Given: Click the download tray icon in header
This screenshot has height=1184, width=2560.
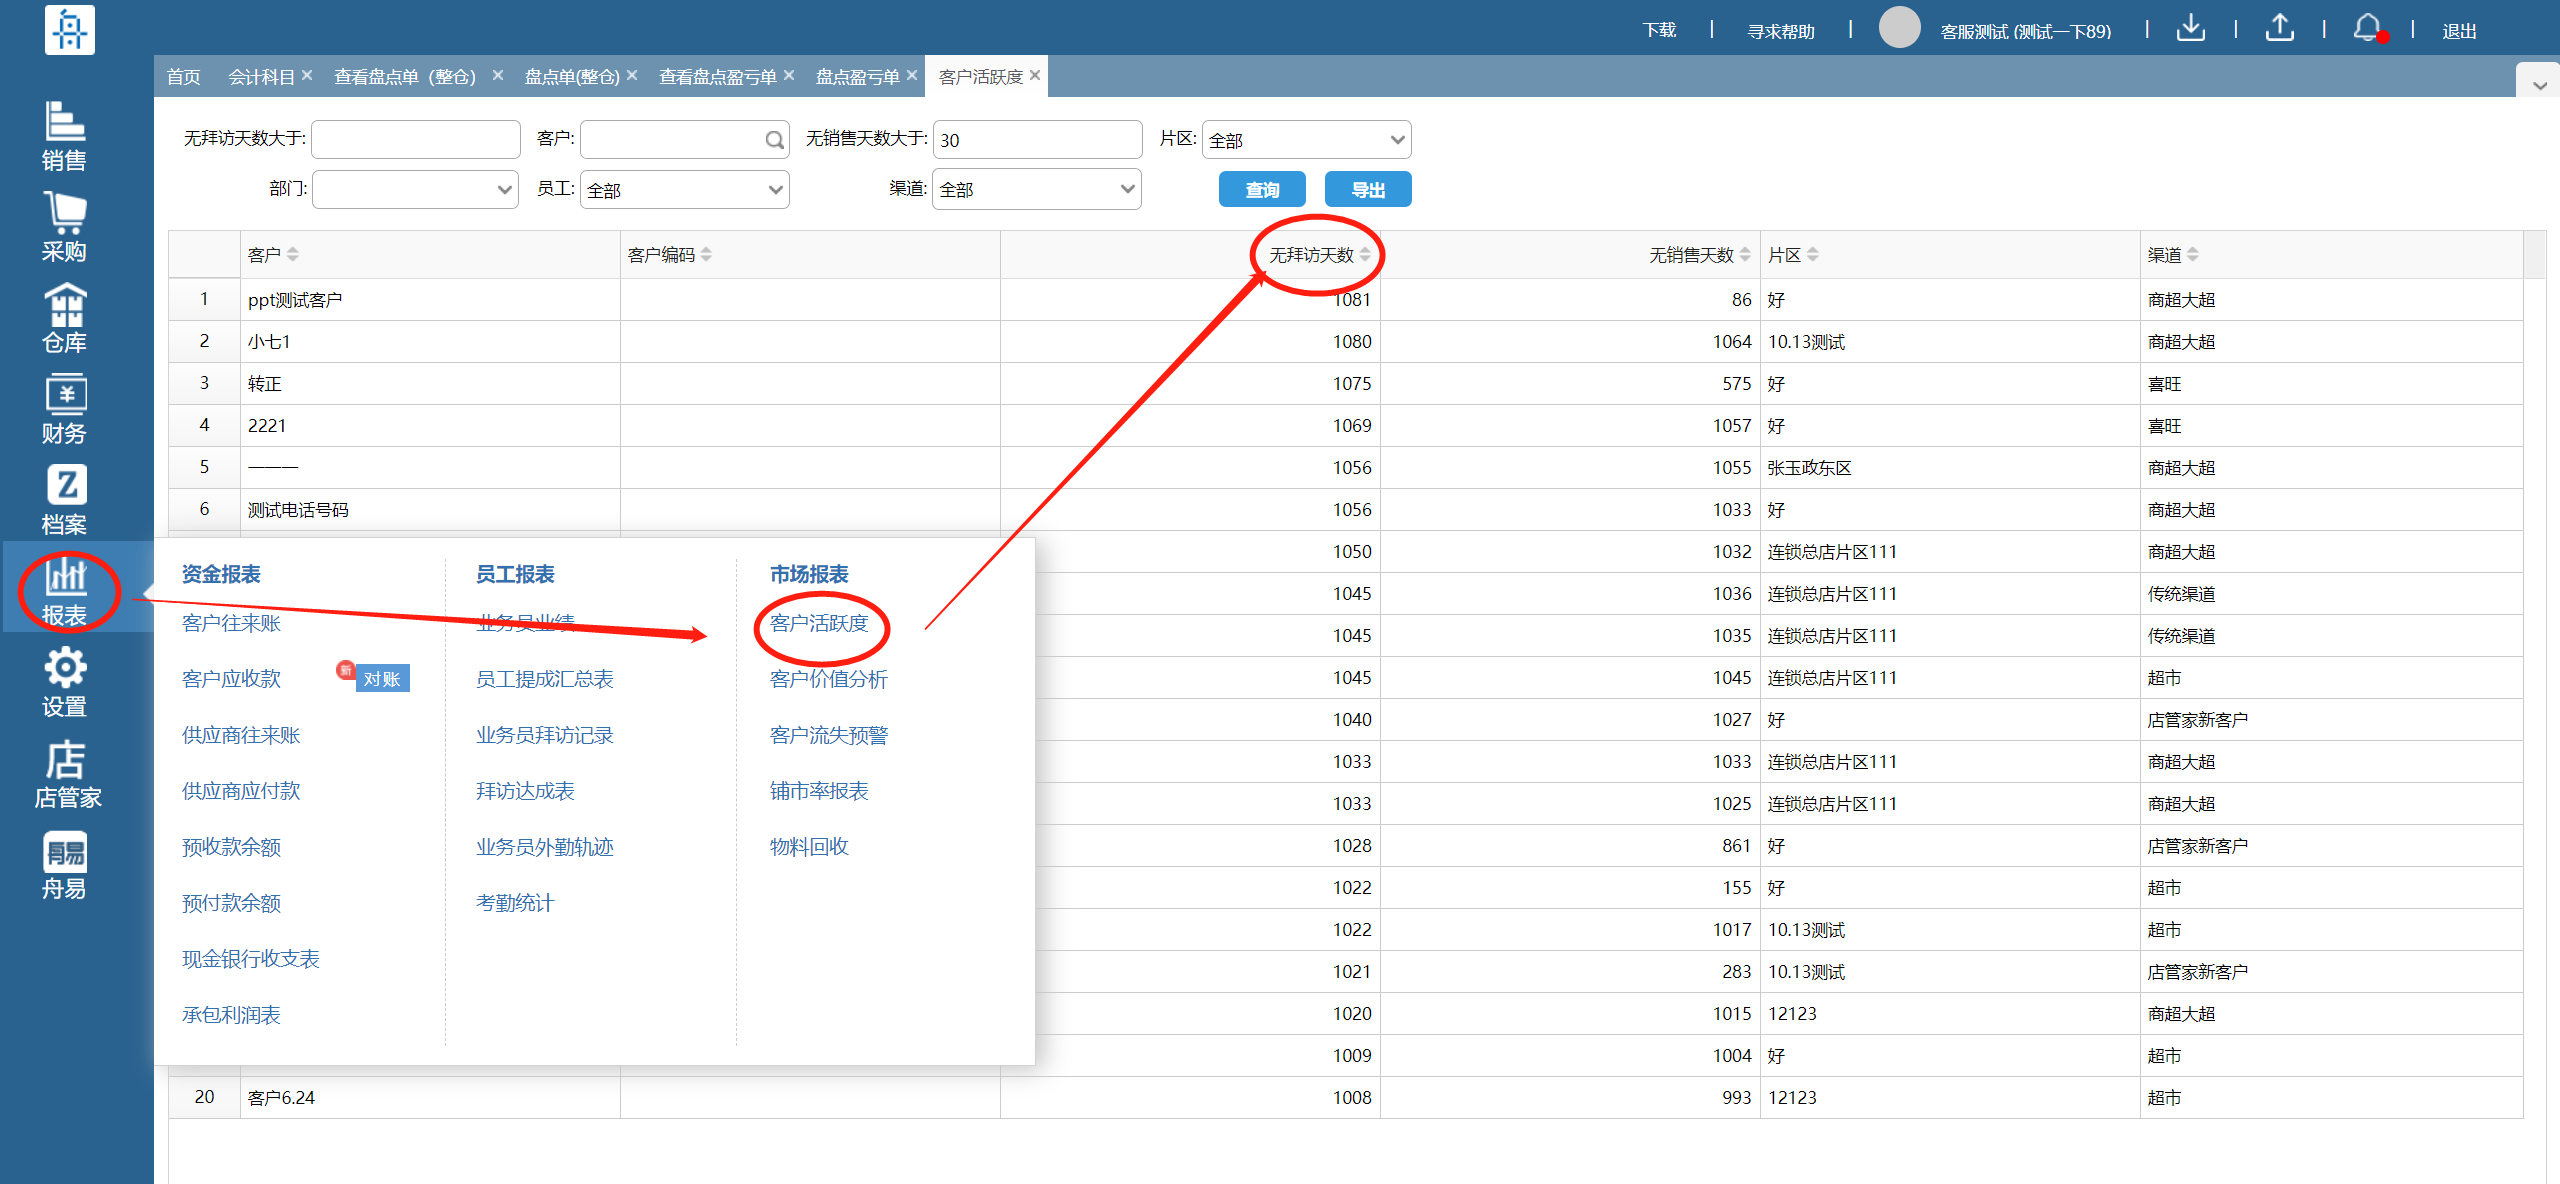Looking at the screenshot, I should click(2190, 28).
